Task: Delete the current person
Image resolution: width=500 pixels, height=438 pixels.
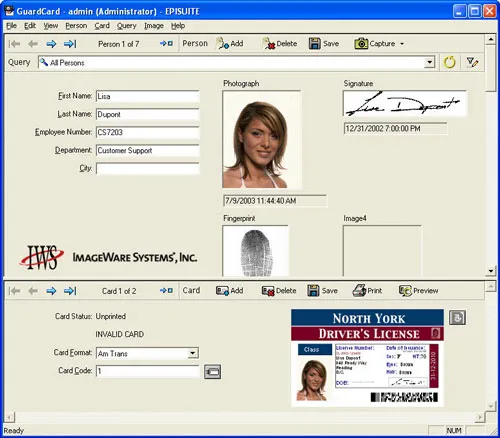Action: [x=279, y=43]
